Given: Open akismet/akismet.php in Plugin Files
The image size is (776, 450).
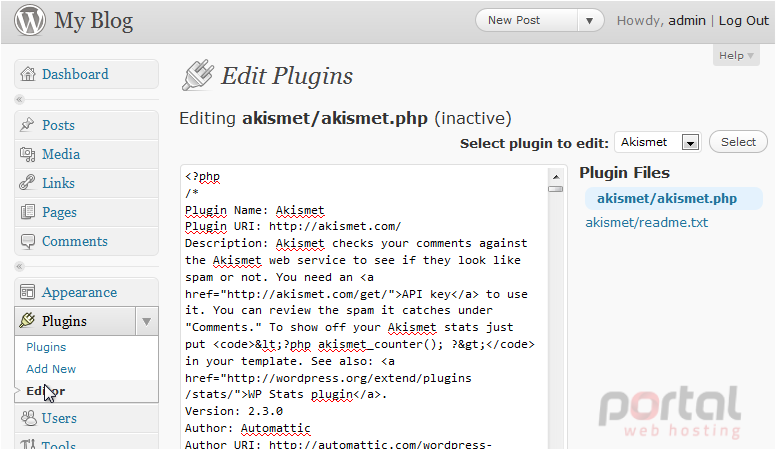Looking at the screenshot, I should coord(667,199).
